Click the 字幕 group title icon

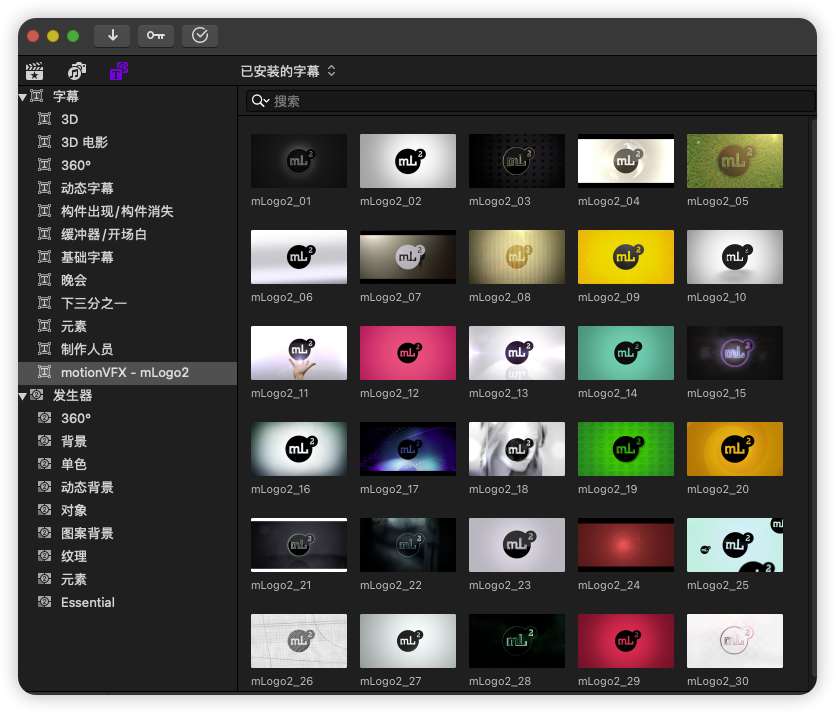tap(37, 96)
